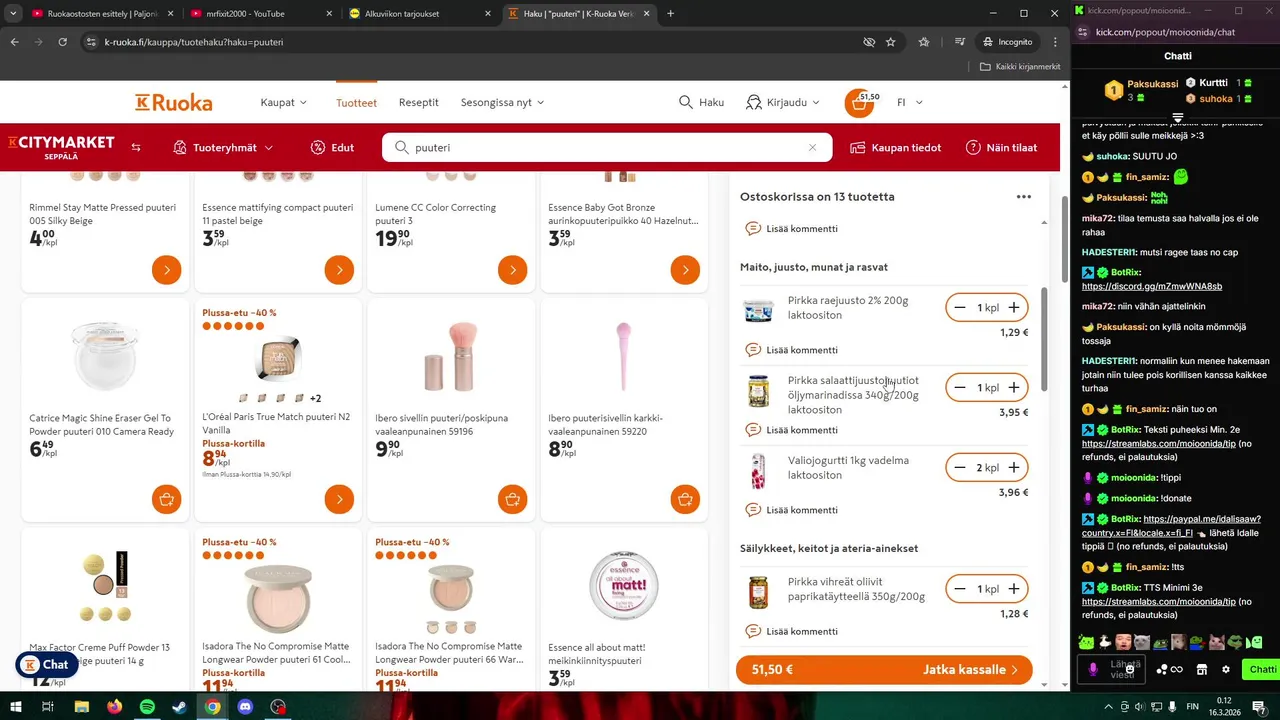Go to the Tuotteet section

[x=356, y=102]
